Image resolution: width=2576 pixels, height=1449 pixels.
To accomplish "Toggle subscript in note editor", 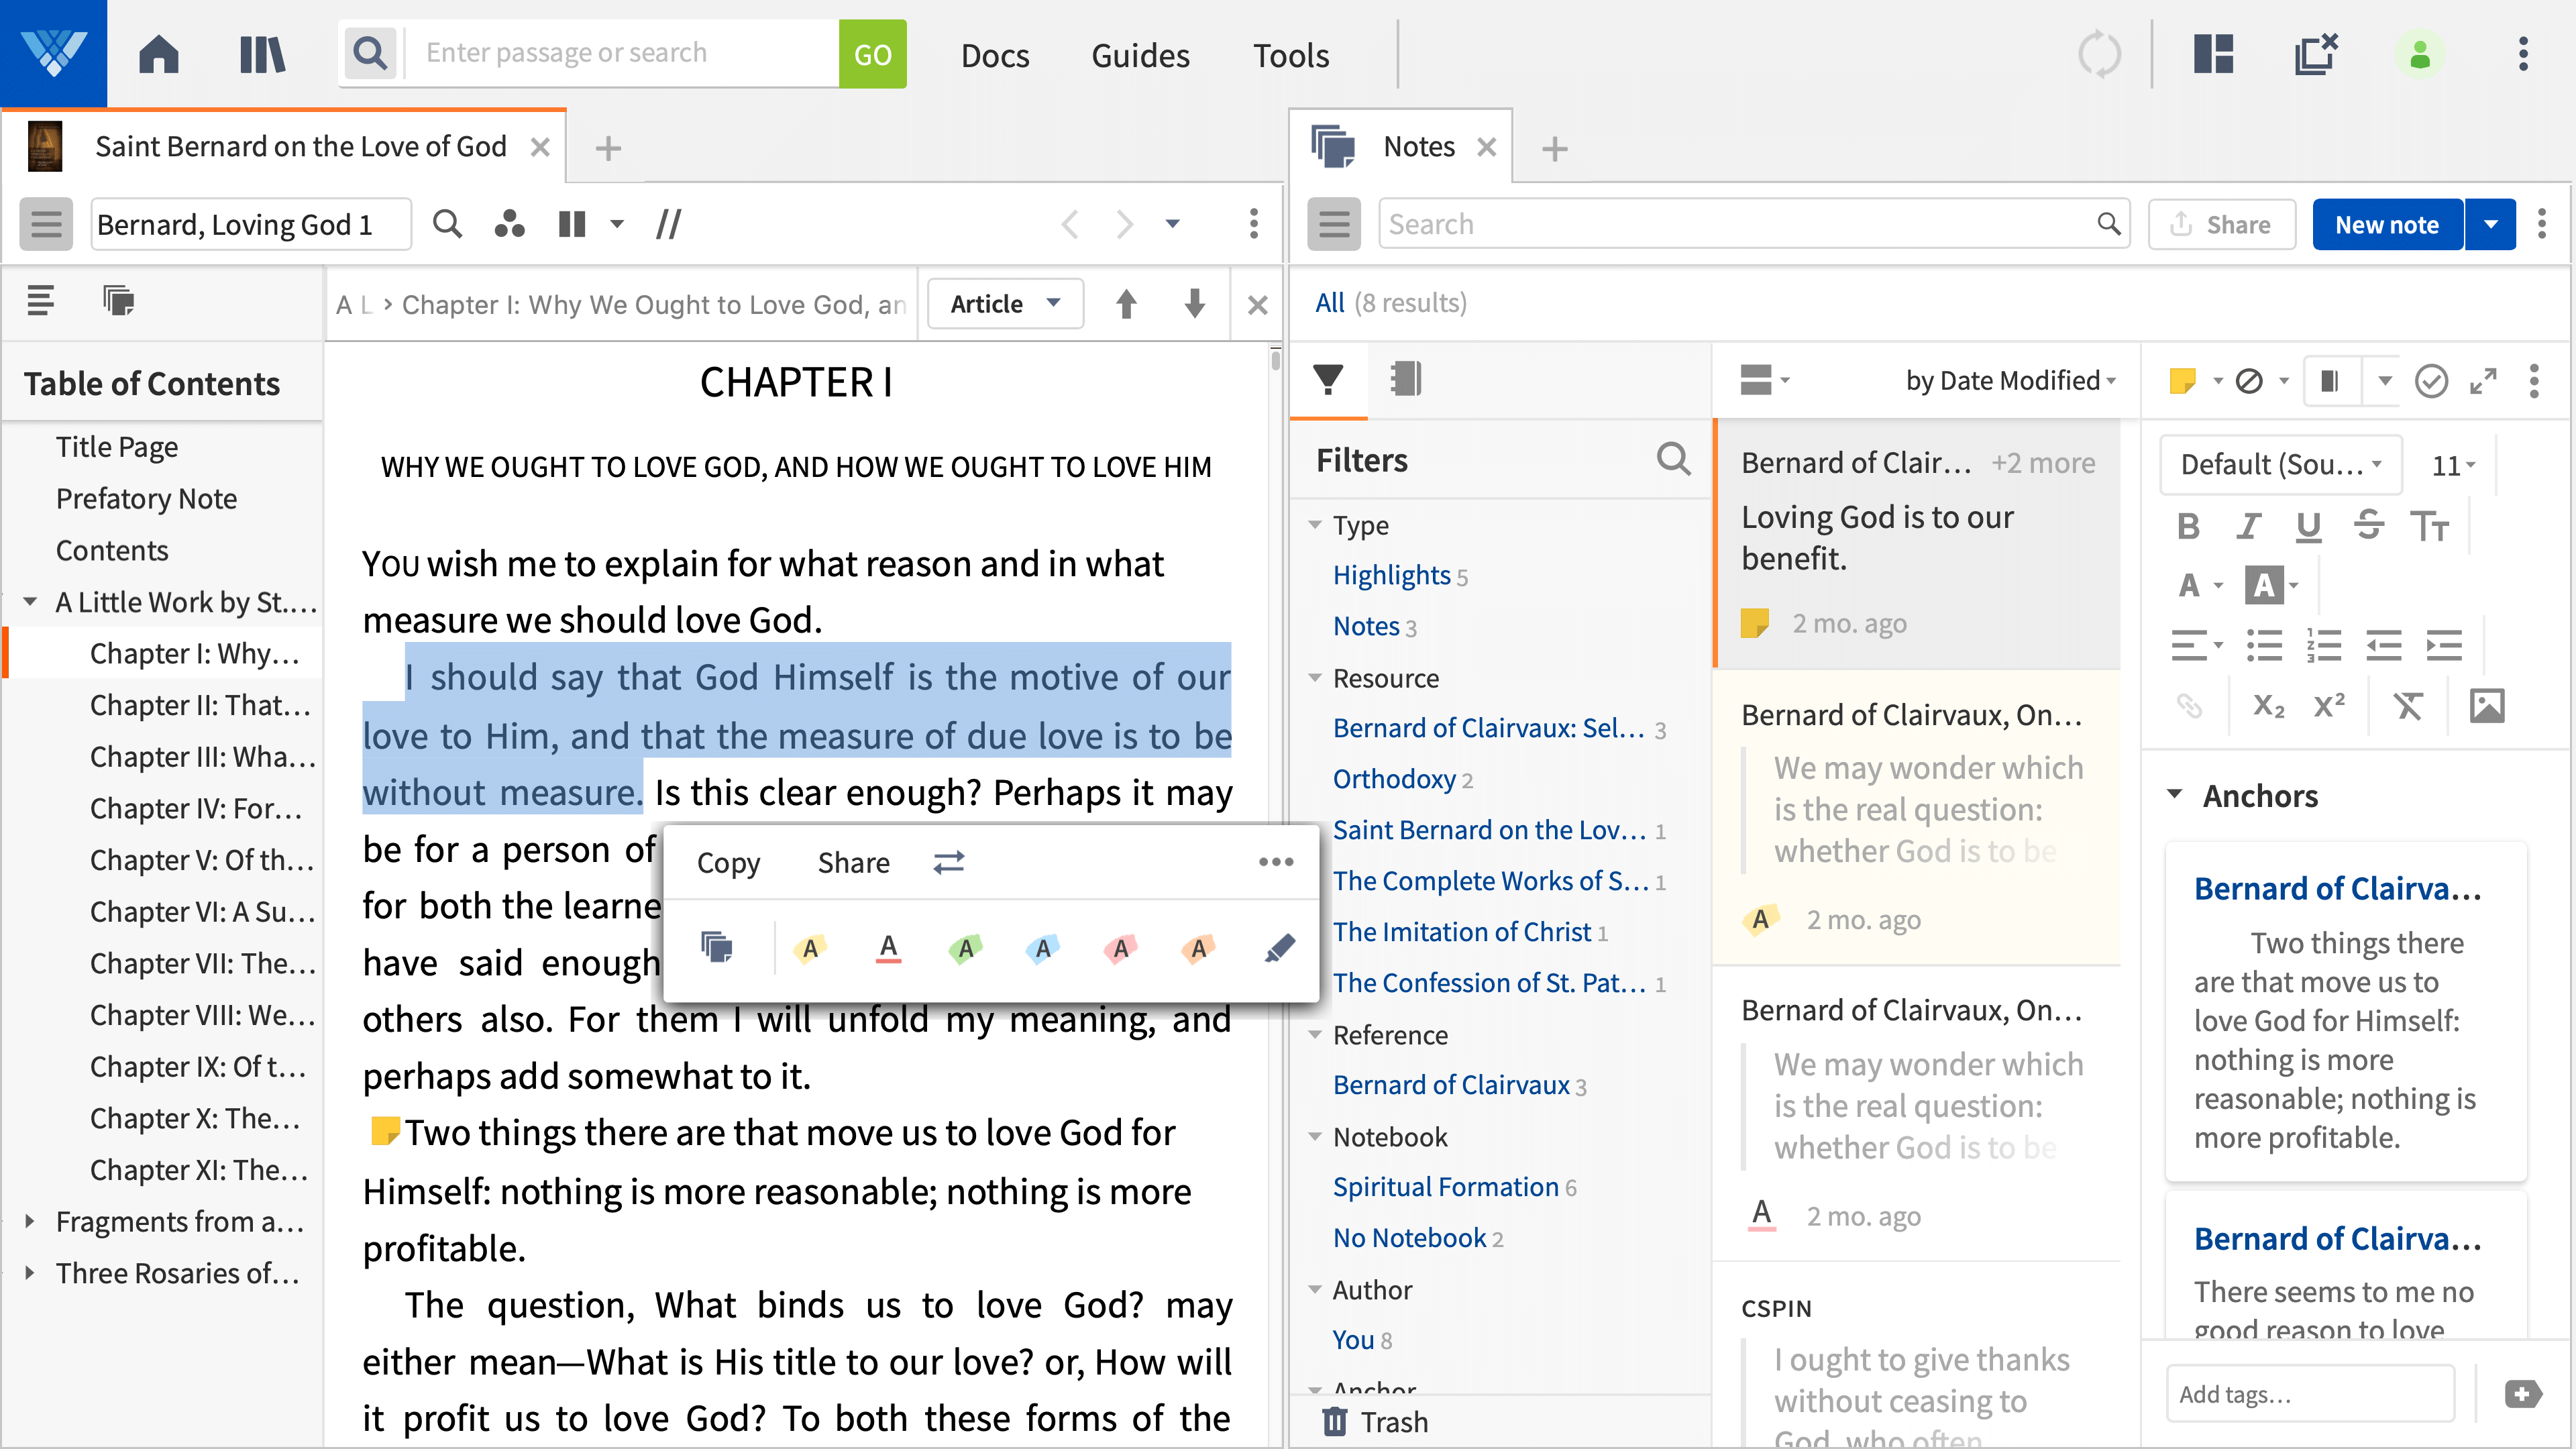I will tap(2268, 706).
